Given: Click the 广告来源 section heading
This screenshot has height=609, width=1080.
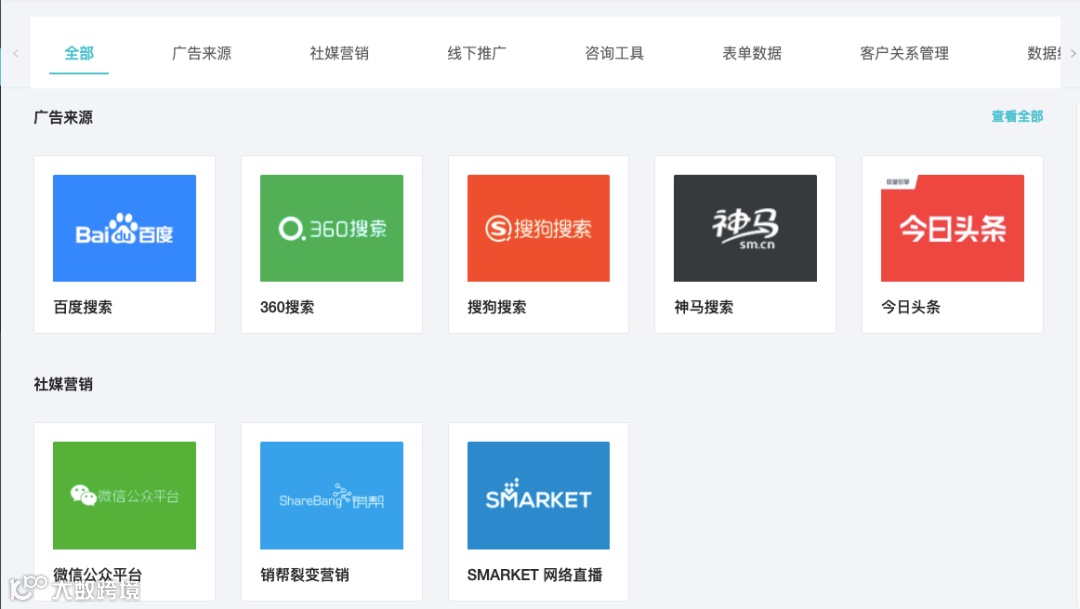Looking at the screenshot, I should coord(63,118).
